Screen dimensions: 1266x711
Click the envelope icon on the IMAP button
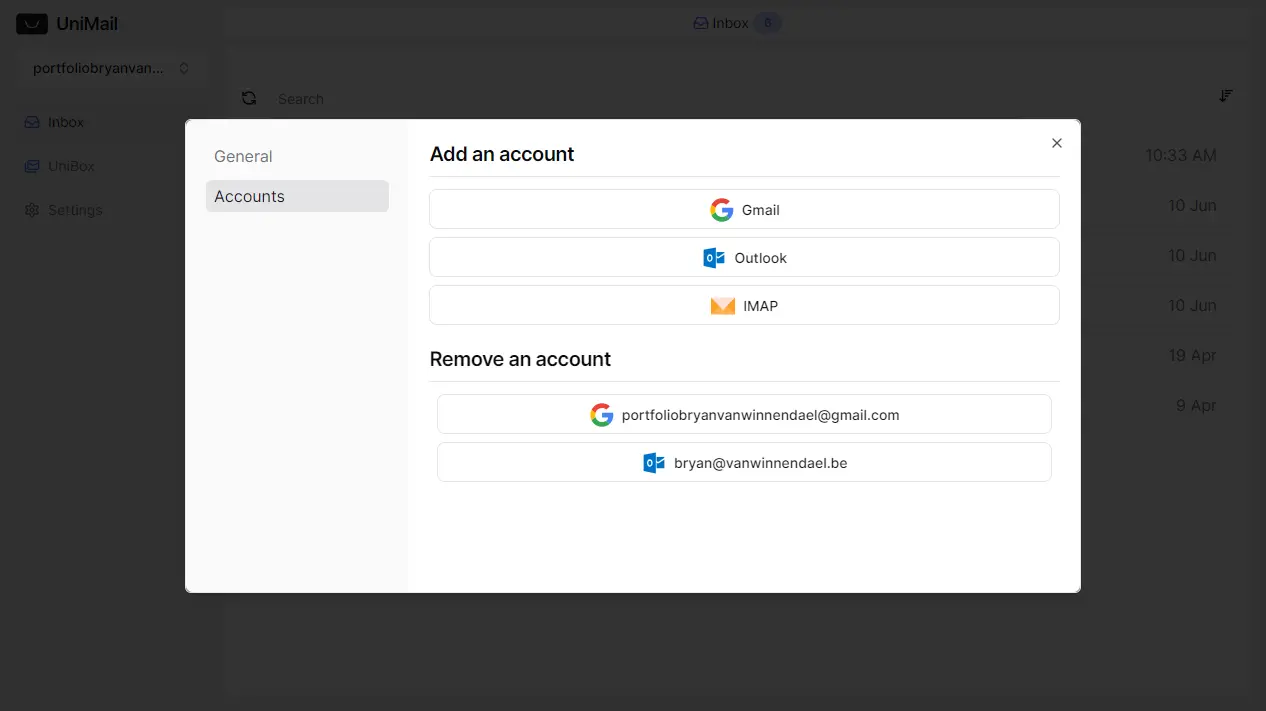(x=723, y=306)
